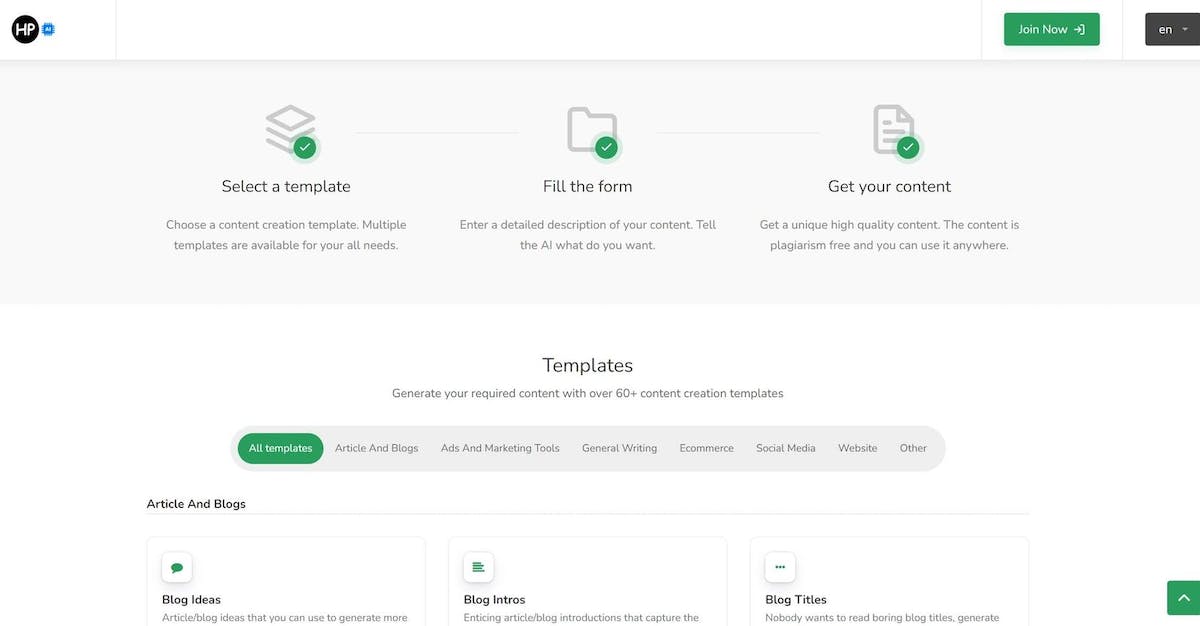The height and width of the screenshot is (626, 1200).
Task: Click the scroll-to-top arrow button
Action: click(x=1183, y=598)
